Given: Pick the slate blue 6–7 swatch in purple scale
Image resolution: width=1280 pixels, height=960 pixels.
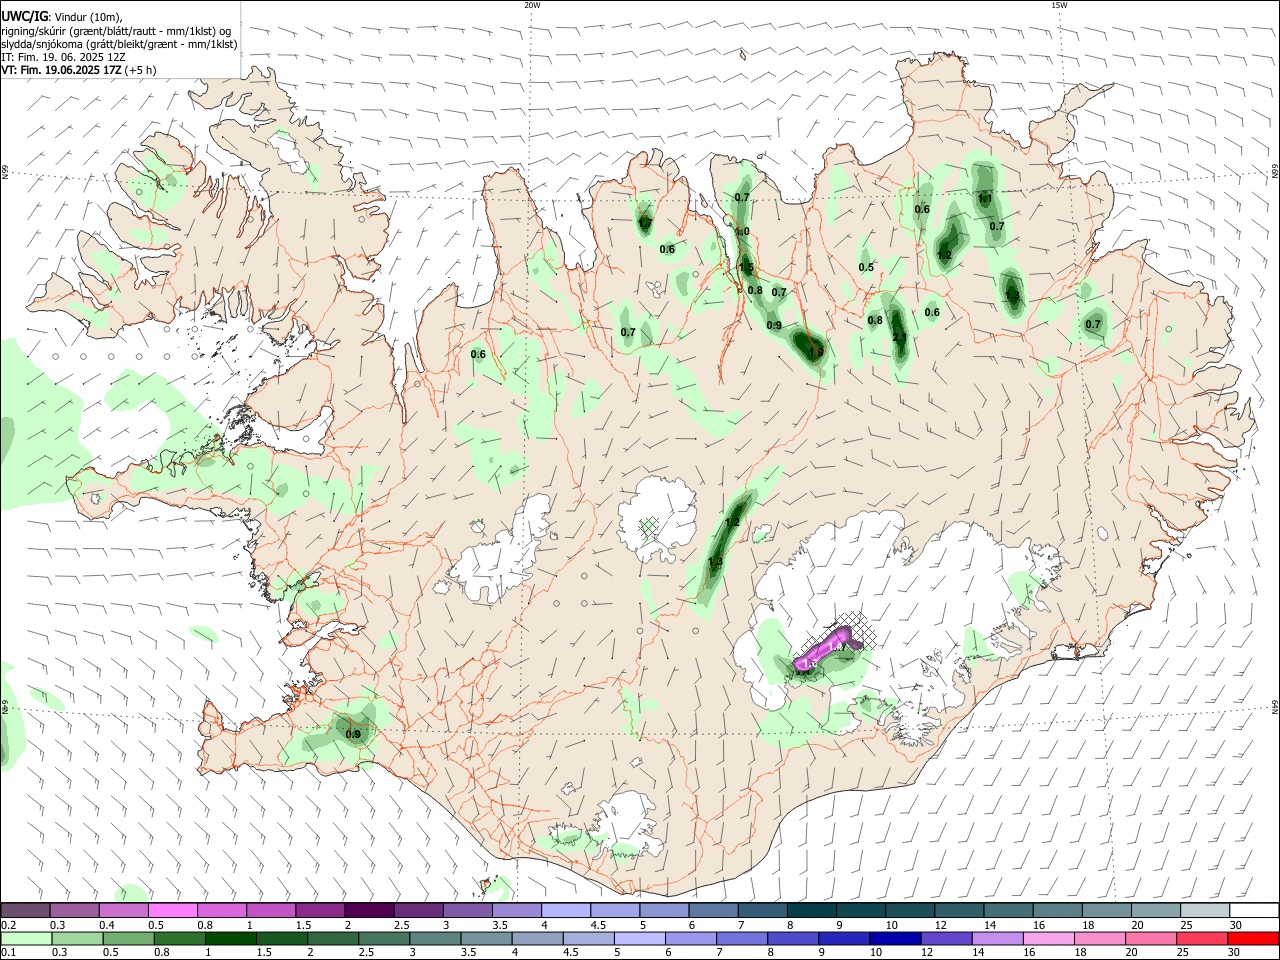Looking at the screenshot, I should click(x=714, y=910).
